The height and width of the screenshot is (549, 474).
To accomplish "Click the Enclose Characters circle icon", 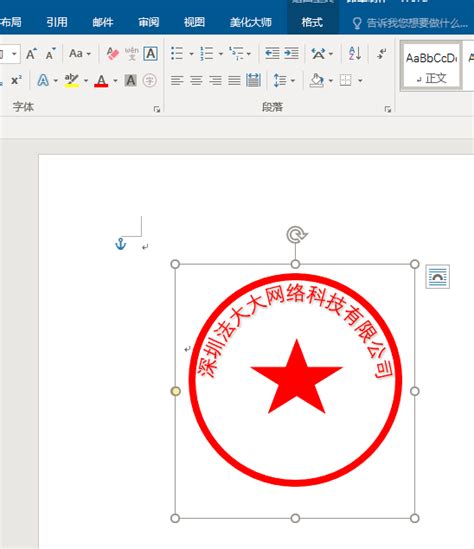I will 149,81.
